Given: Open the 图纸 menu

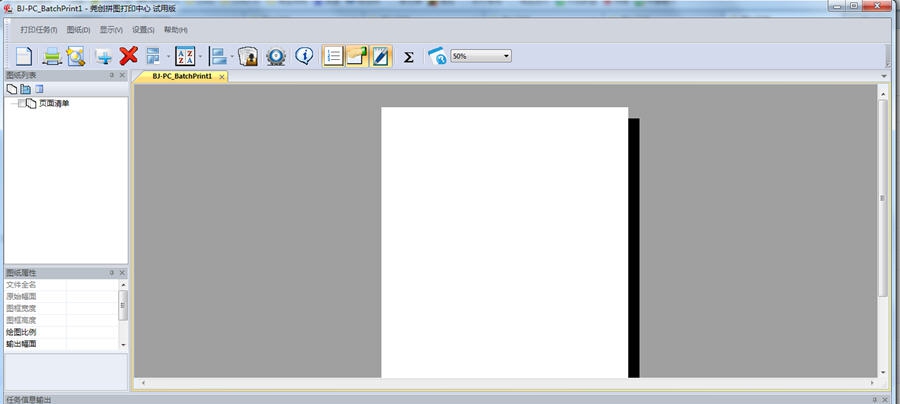Looking at the screenshot, I should tap(79, 30).
